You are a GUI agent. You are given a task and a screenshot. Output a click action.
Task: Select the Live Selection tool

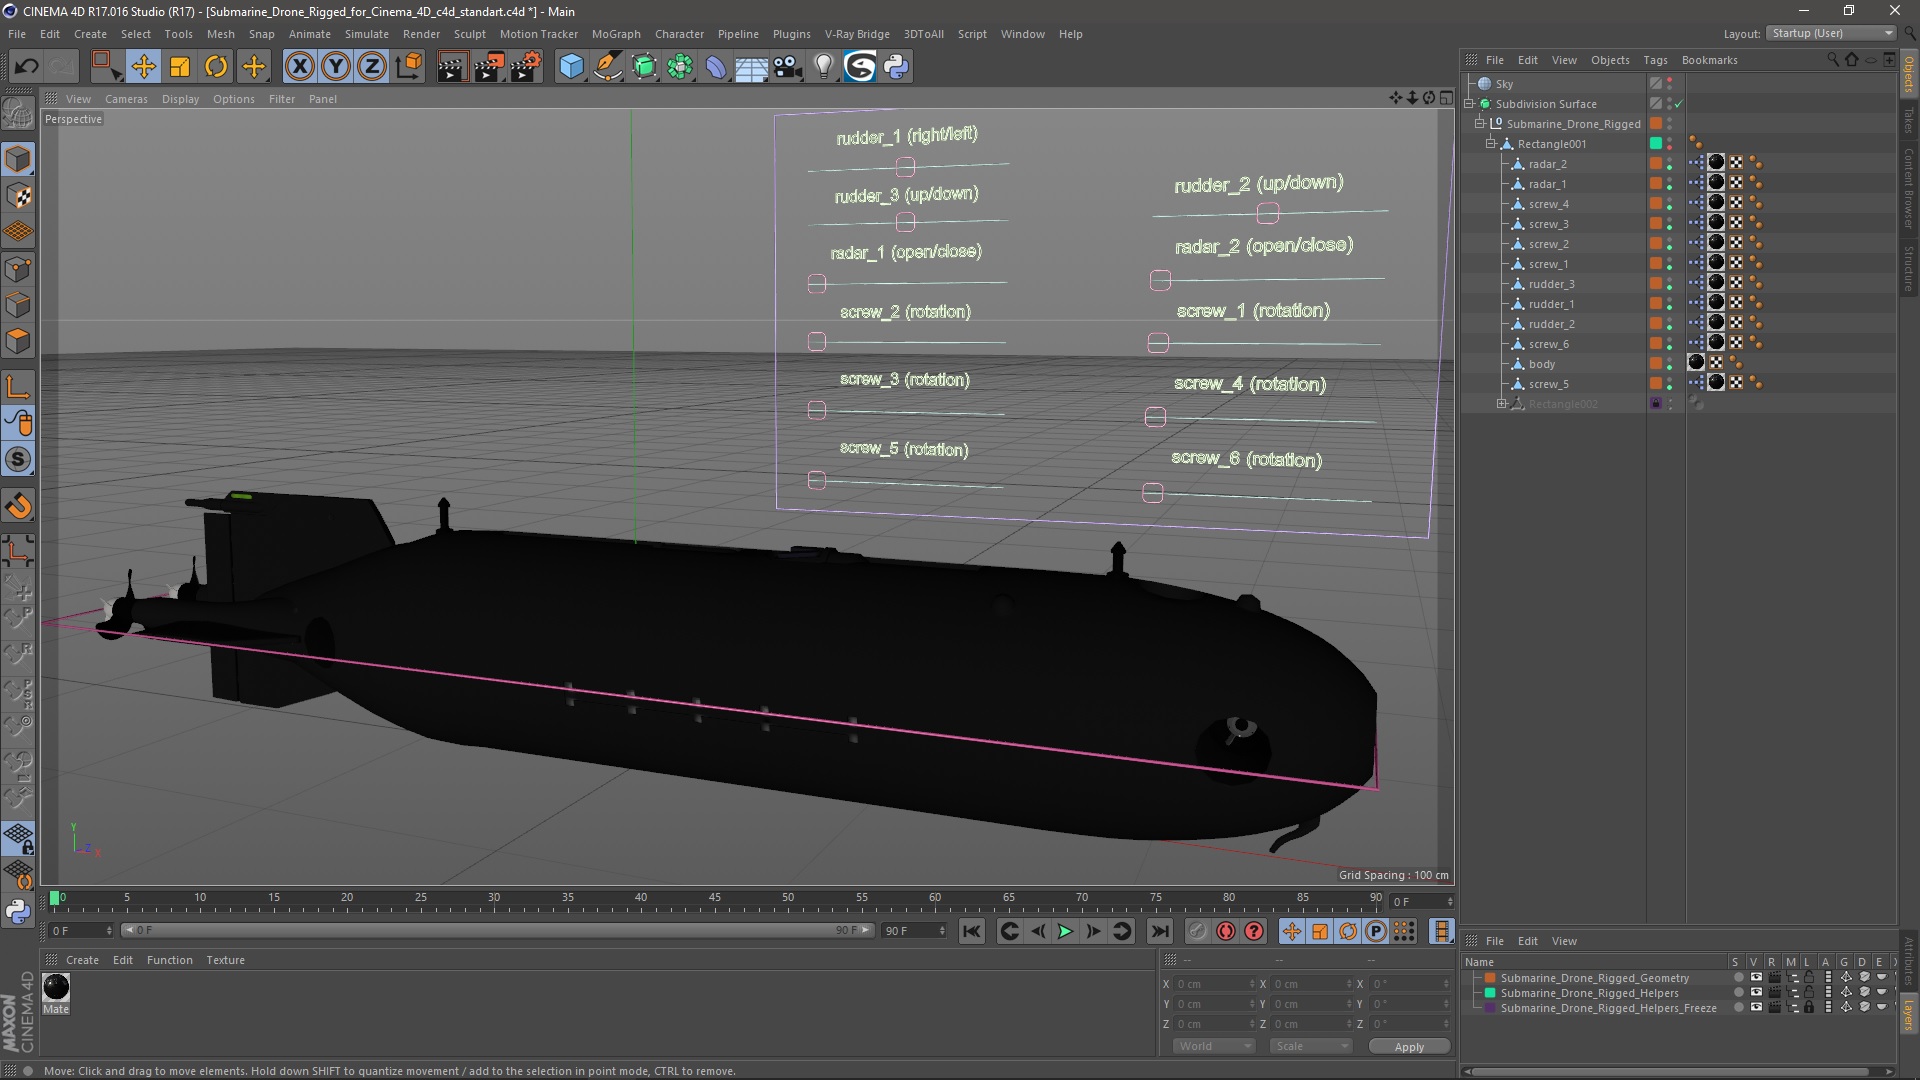106,67
